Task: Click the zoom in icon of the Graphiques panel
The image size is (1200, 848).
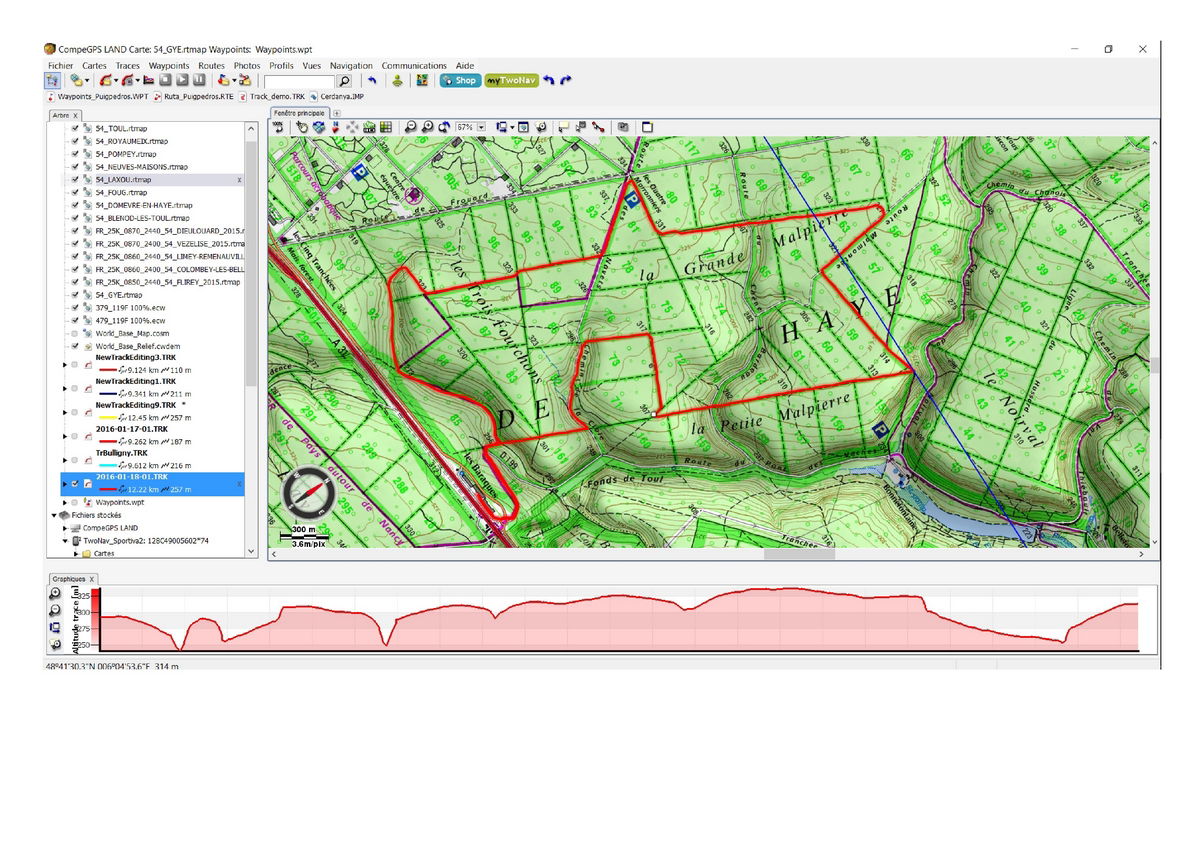Action: click(55, 593)
